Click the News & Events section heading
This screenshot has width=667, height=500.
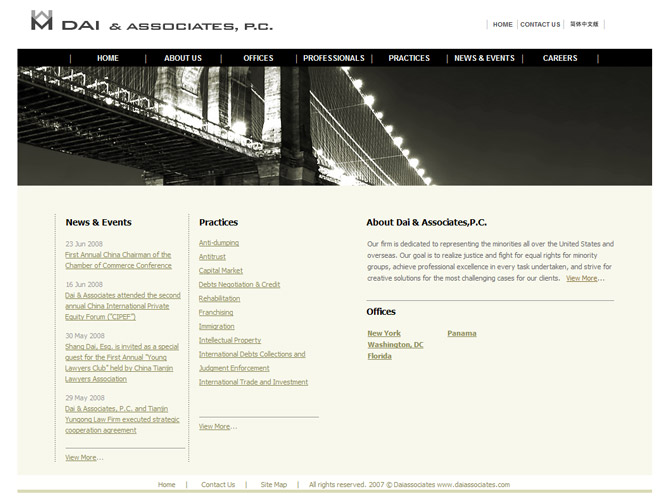(98, 222)
